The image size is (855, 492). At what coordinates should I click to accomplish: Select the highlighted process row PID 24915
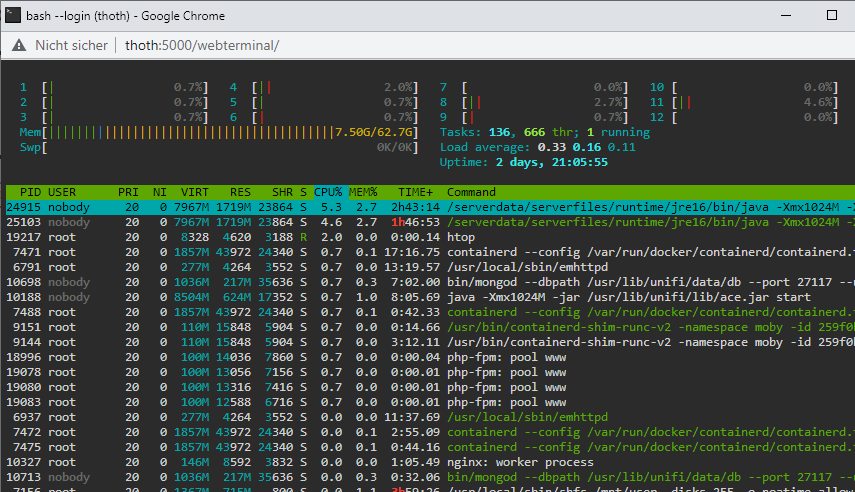coord(430,207)
